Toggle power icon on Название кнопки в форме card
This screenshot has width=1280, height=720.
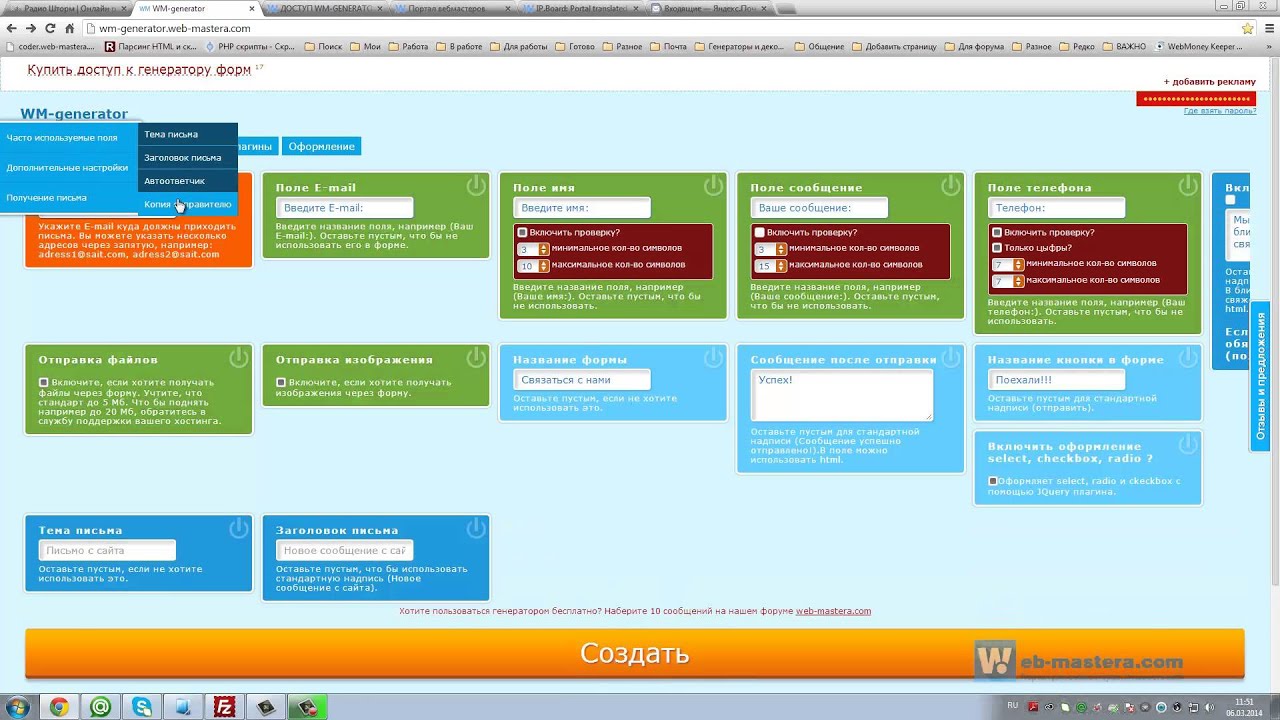(1188, 357)
